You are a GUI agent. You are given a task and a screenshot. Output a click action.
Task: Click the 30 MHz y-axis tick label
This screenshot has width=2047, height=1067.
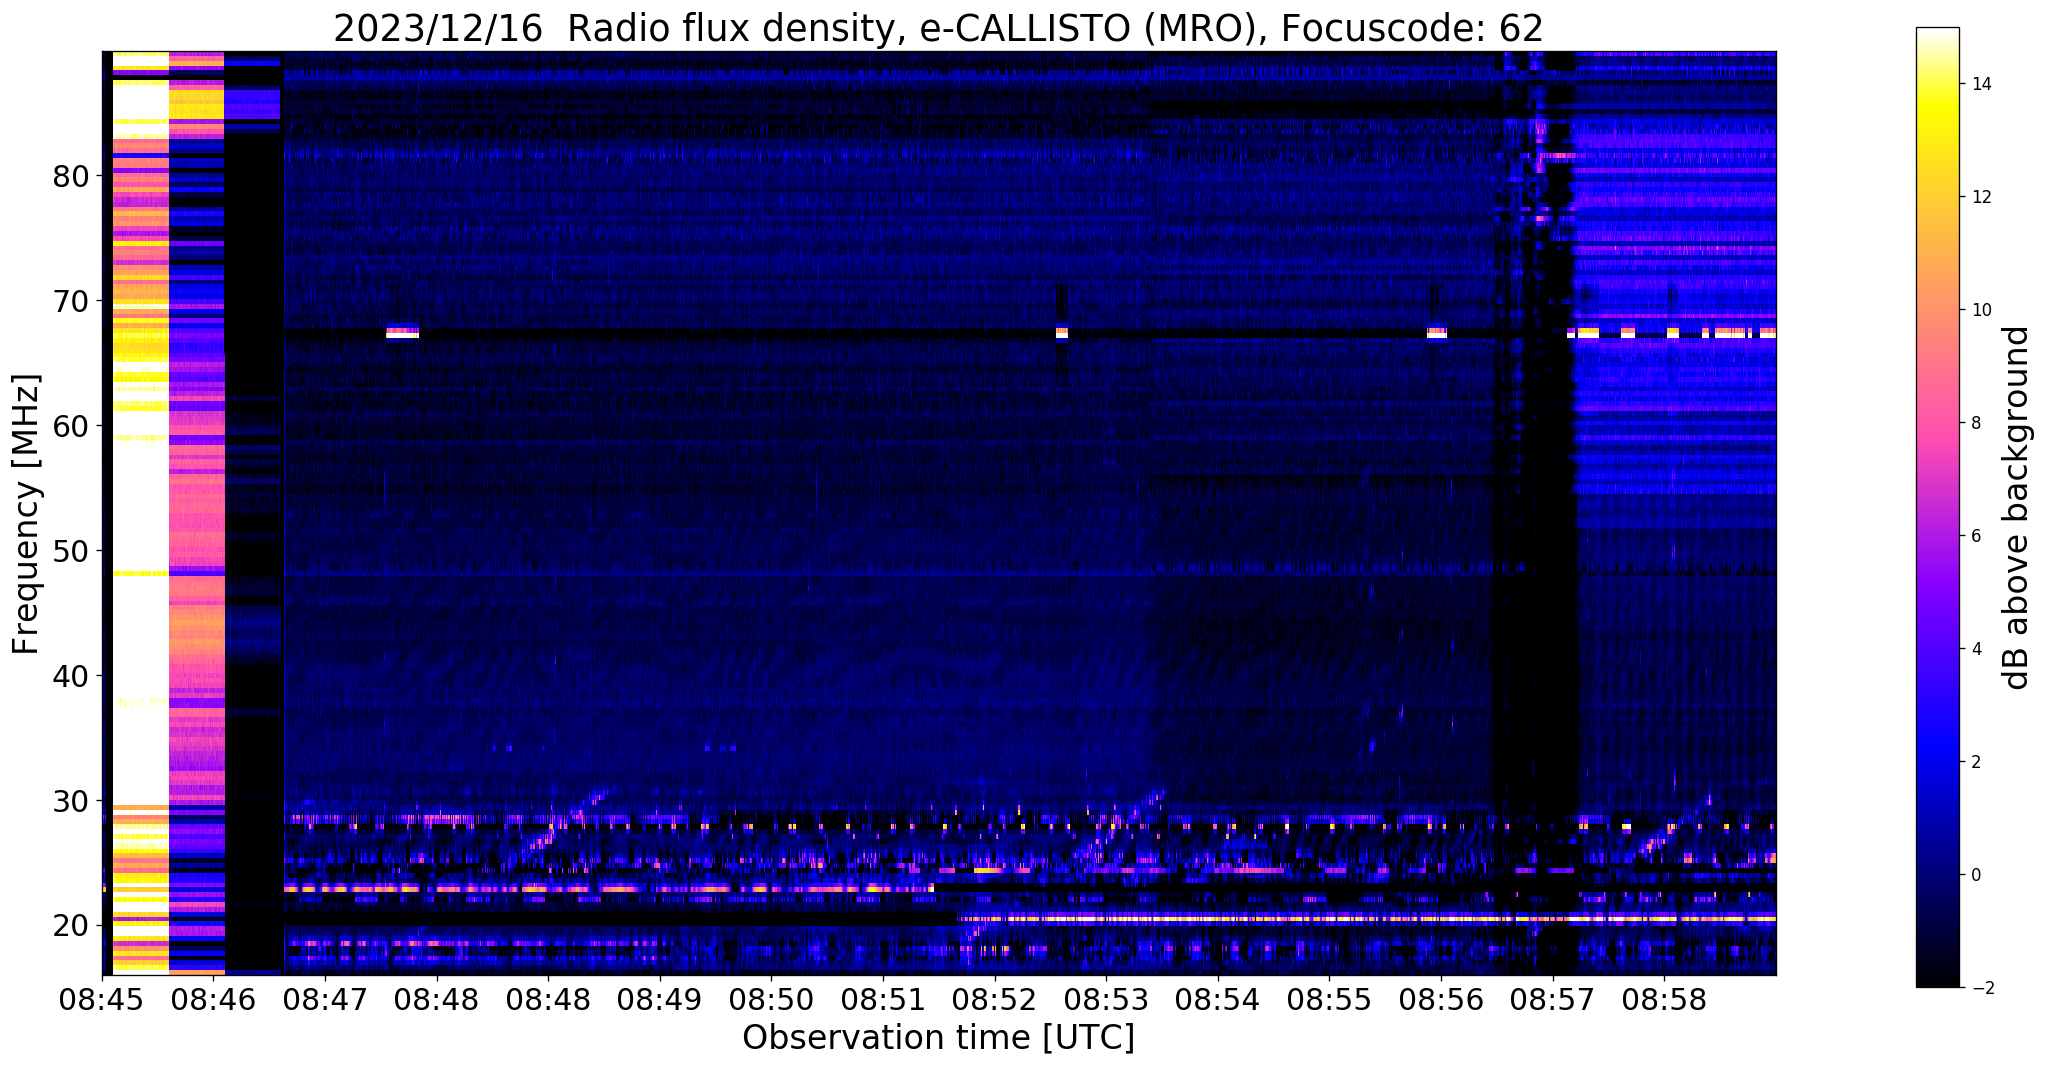pyautogui.click(x=71, y=801)
